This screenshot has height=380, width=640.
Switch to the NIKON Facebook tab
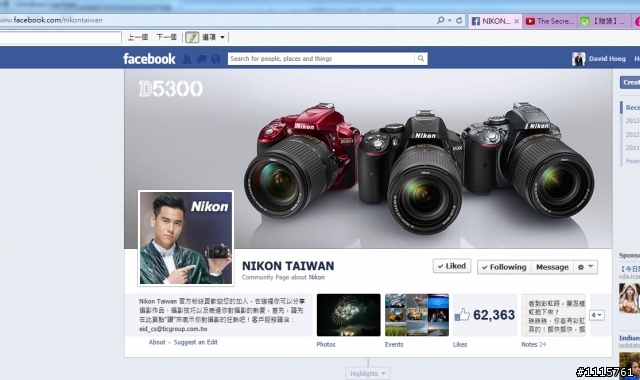[x=492, y=21]
